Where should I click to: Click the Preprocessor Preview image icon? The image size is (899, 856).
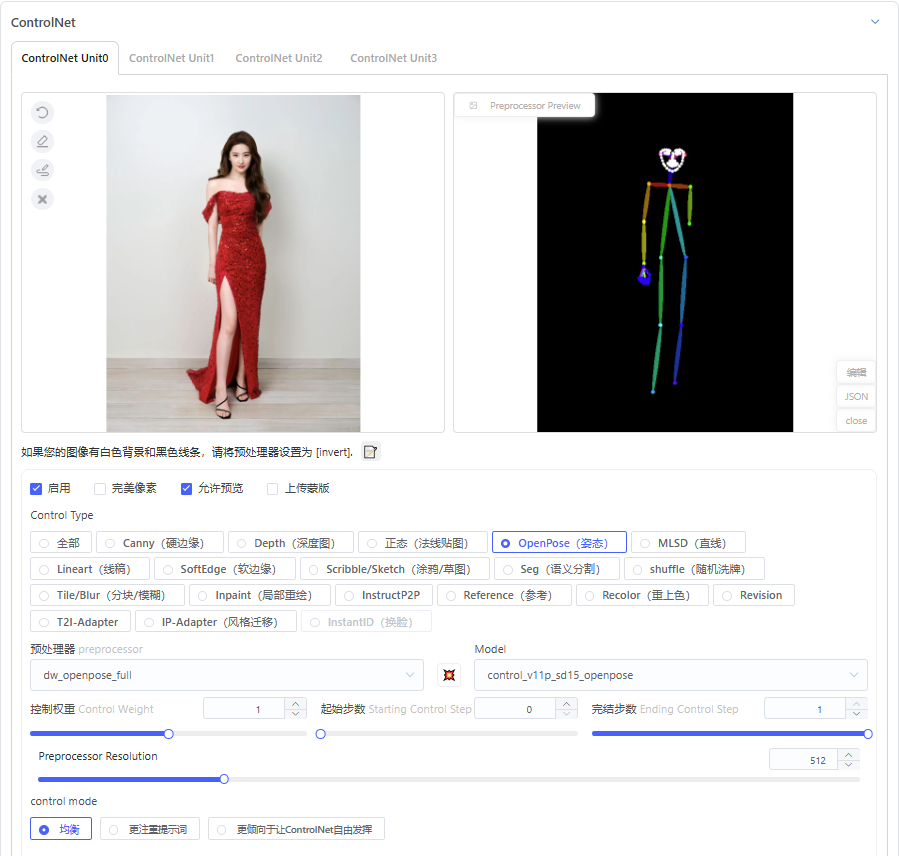click(474, 105)
